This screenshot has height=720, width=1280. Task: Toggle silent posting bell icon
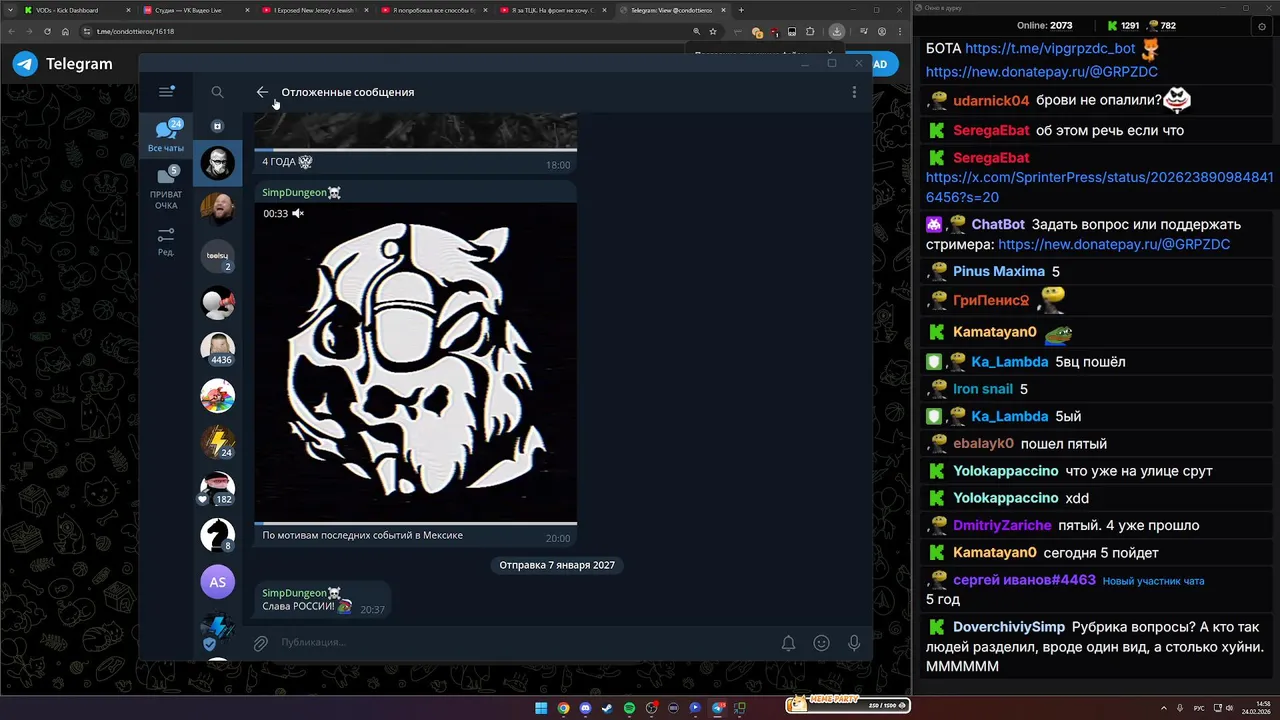coord(788,643)
